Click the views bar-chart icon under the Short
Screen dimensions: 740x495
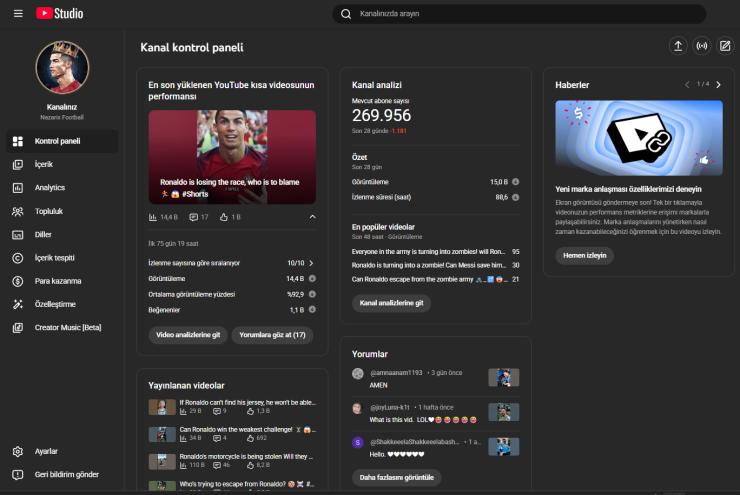pos(153,217)
